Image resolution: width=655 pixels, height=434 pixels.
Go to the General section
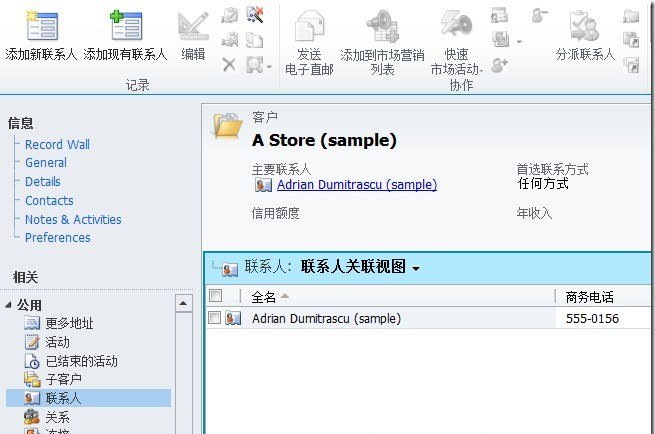pyautogui.click(x=46, y=162)
